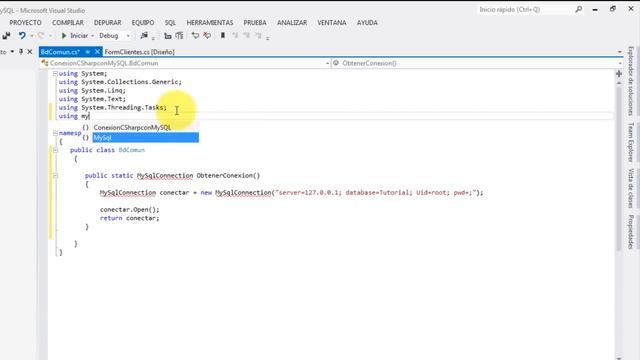Click the comment selection toolbar icon

pyautogui.click(x=196, y=36)
